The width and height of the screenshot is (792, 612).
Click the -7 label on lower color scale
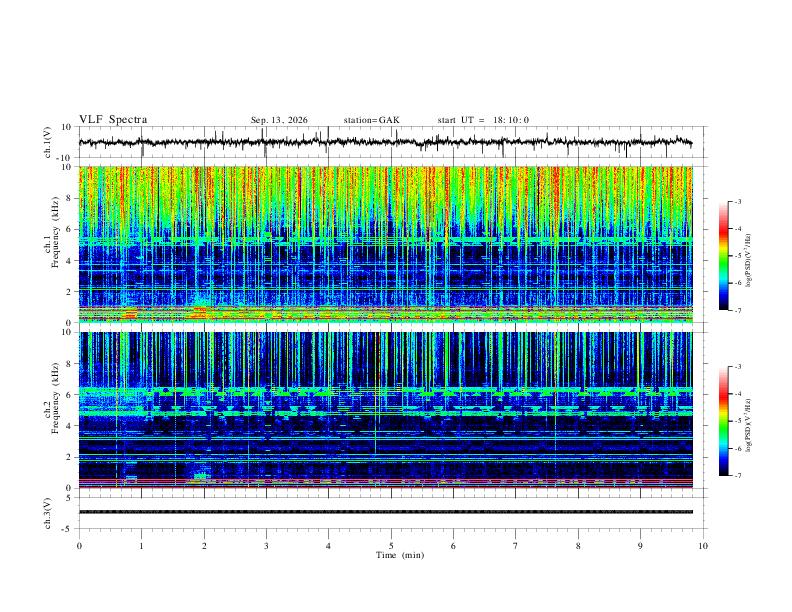click(x=737, y=475)
